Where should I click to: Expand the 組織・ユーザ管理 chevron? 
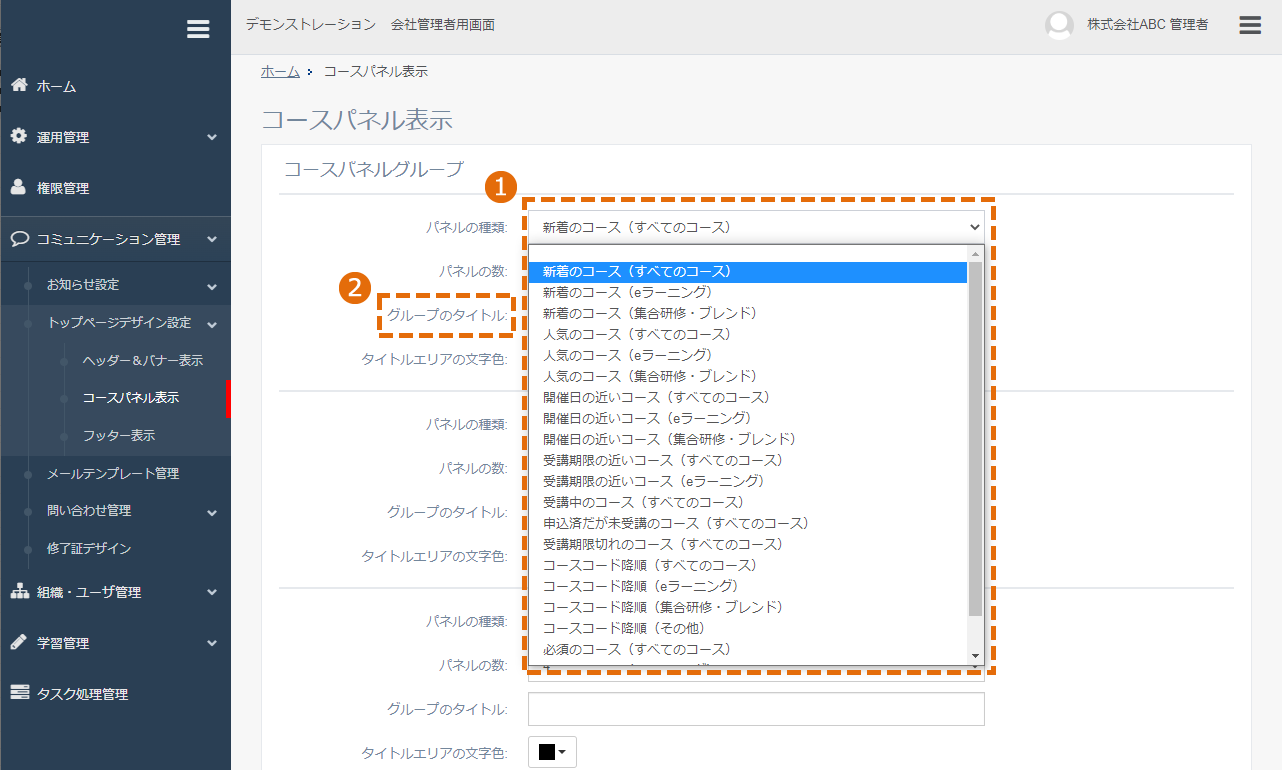click(x=212, y=592)
